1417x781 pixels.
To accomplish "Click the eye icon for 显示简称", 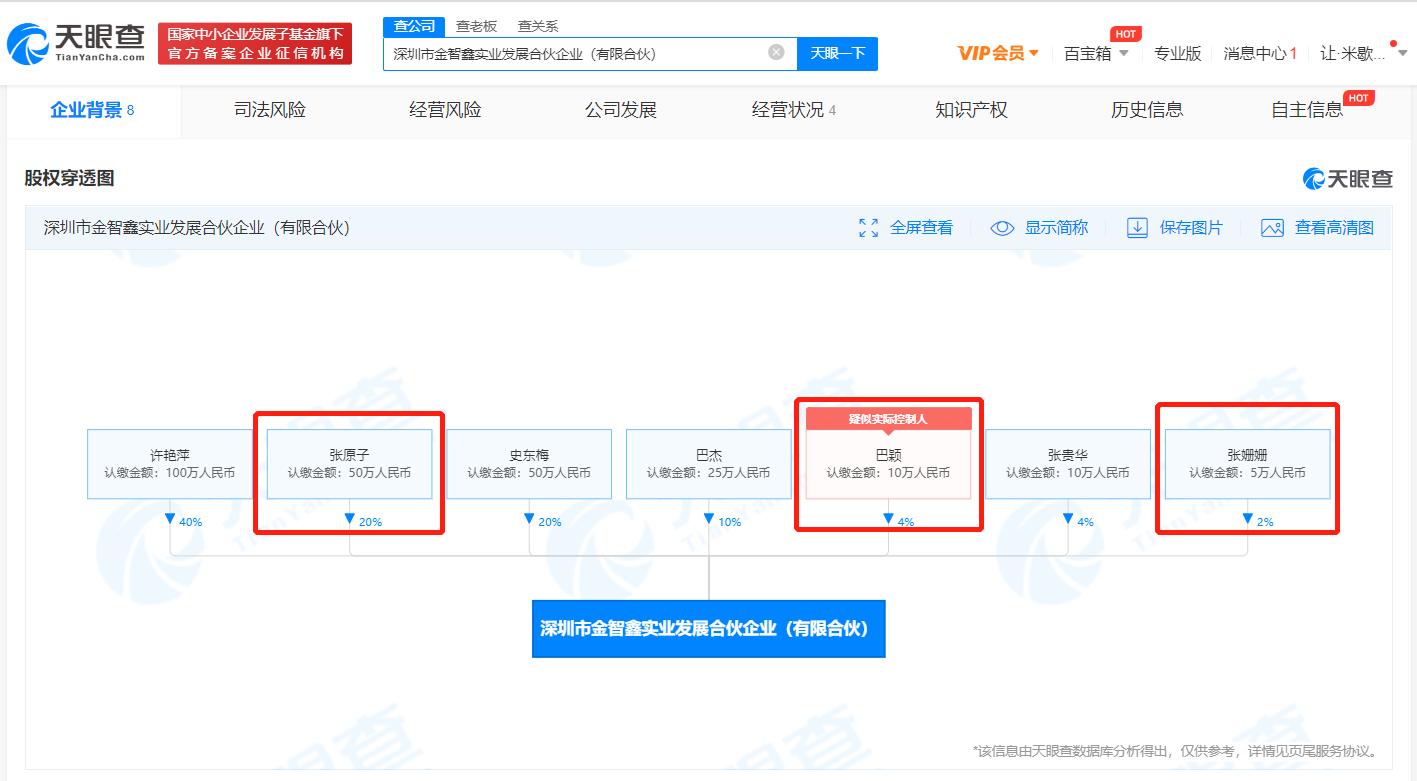I will pyautogui.click(x=1002, y=228).
